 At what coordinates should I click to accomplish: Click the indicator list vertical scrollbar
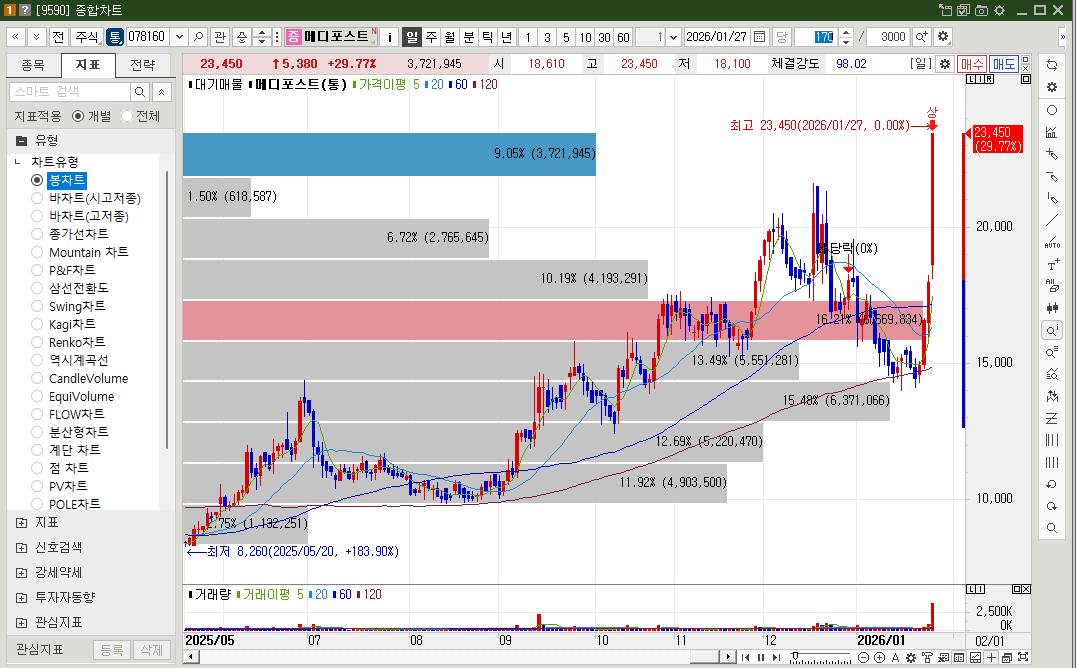click(166, 309)
